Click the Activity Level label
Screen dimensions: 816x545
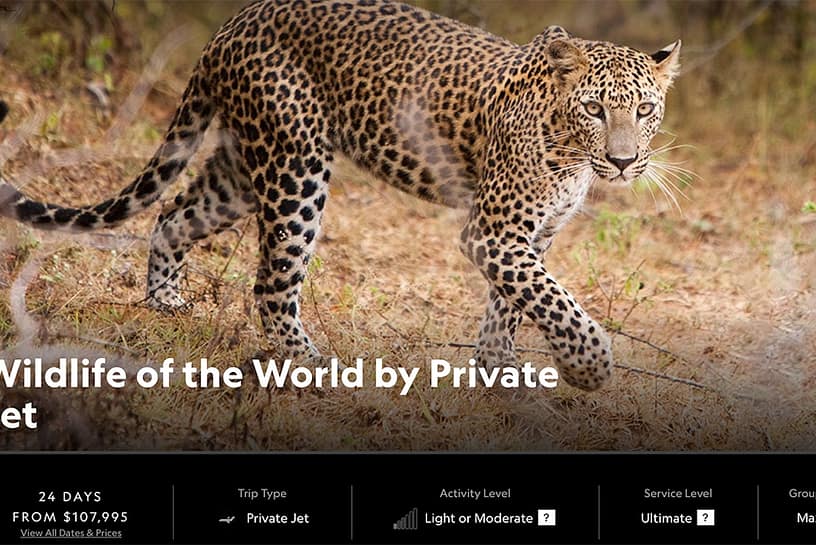pyautogui.click(x=475, y=493)
